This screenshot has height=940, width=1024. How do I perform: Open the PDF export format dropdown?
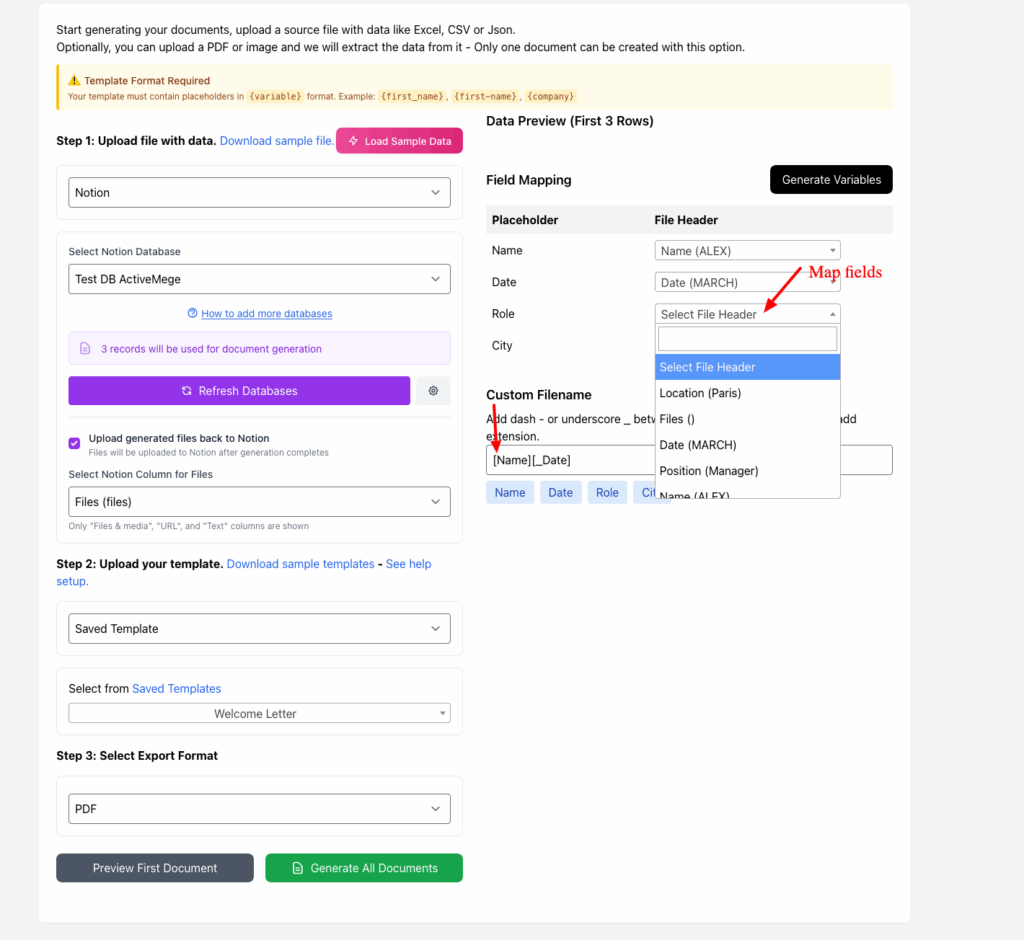(x=259, y=809)
